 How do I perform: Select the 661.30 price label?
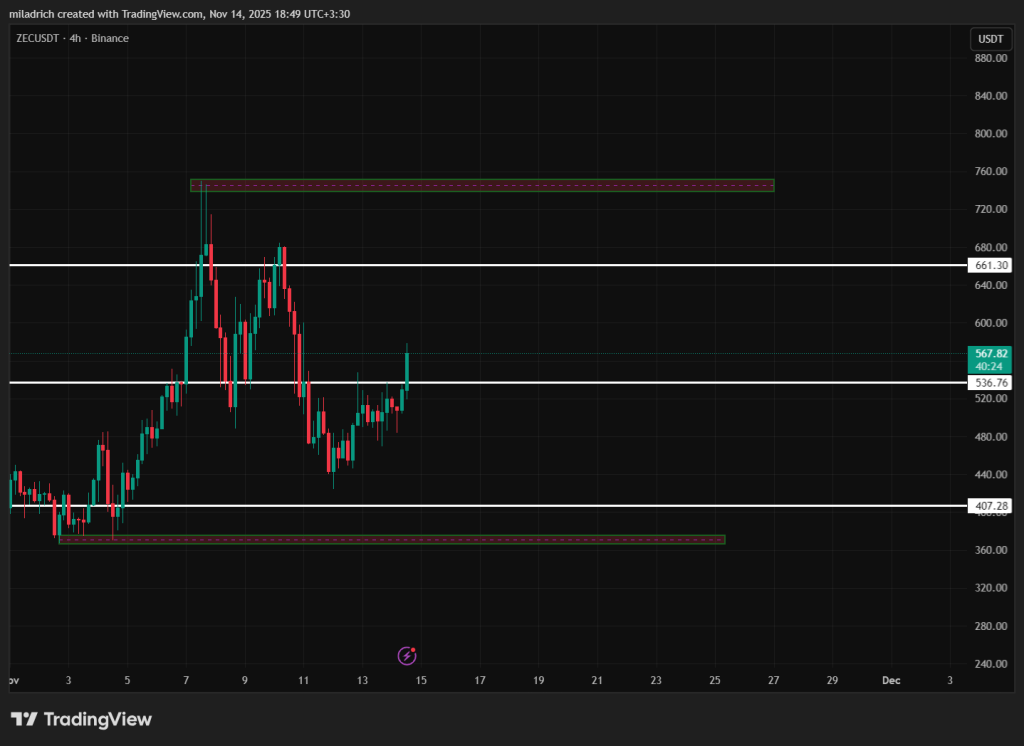point(989,265)
